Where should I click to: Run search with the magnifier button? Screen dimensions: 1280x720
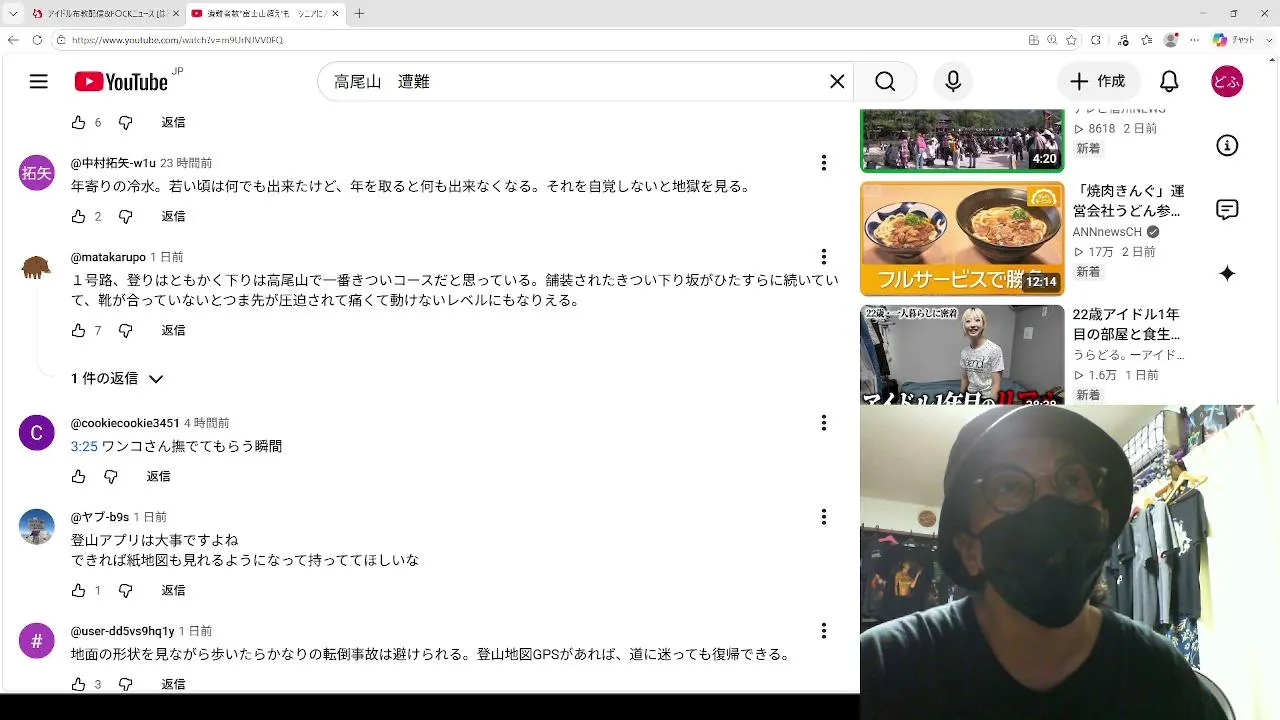[885, 82]
